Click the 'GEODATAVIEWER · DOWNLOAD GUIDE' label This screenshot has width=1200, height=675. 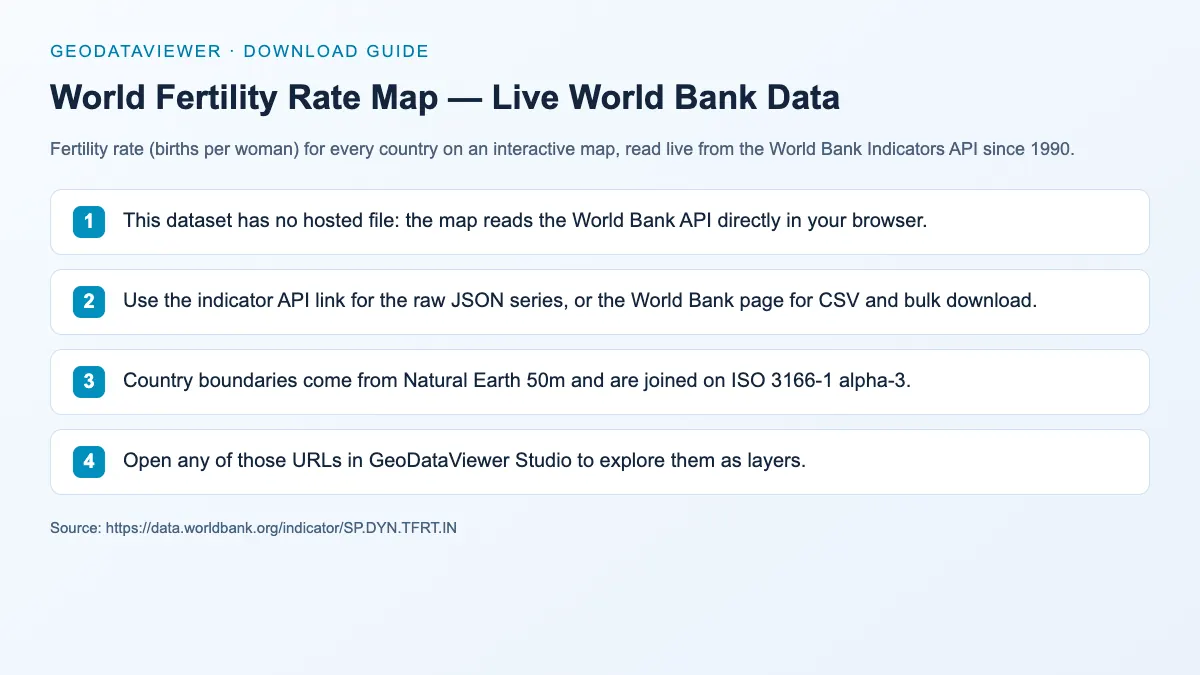coord(240,51)
